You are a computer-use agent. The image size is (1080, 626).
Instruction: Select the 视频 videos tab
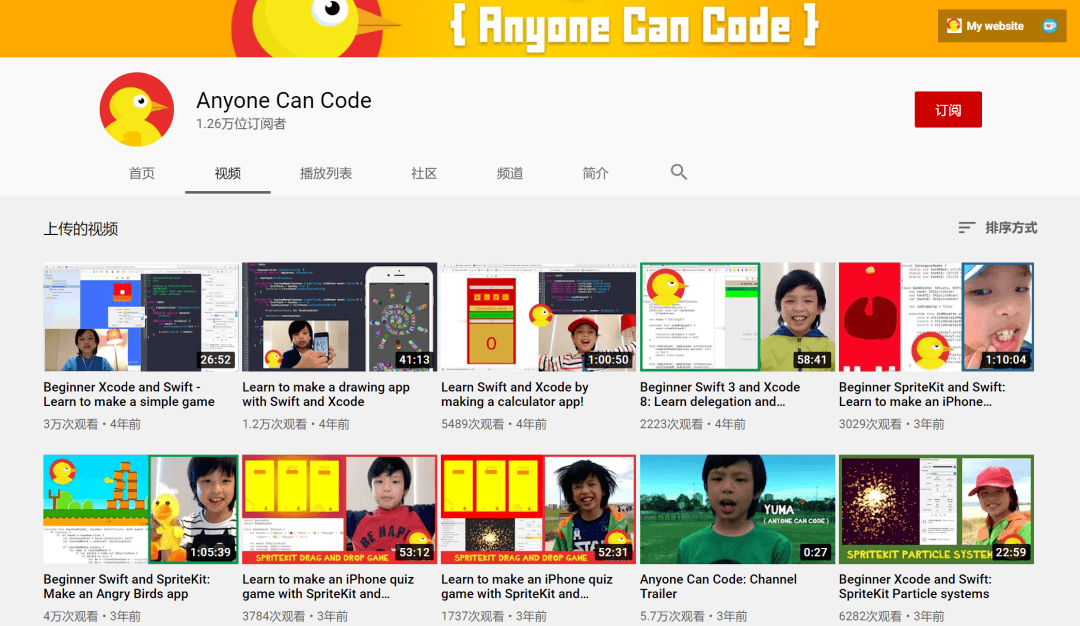(x=227, y=174)
